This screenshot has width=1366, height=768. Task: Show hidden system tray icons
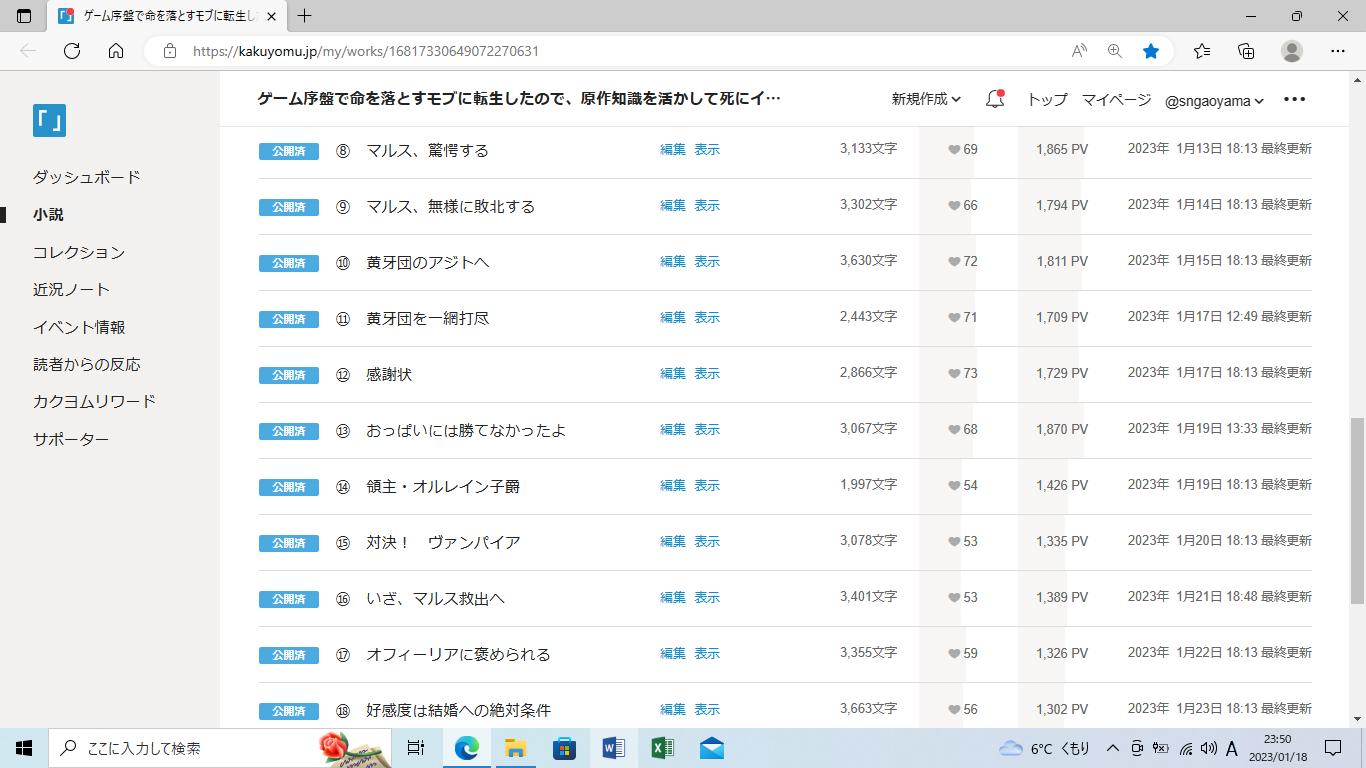click(x=1112, y=748)
